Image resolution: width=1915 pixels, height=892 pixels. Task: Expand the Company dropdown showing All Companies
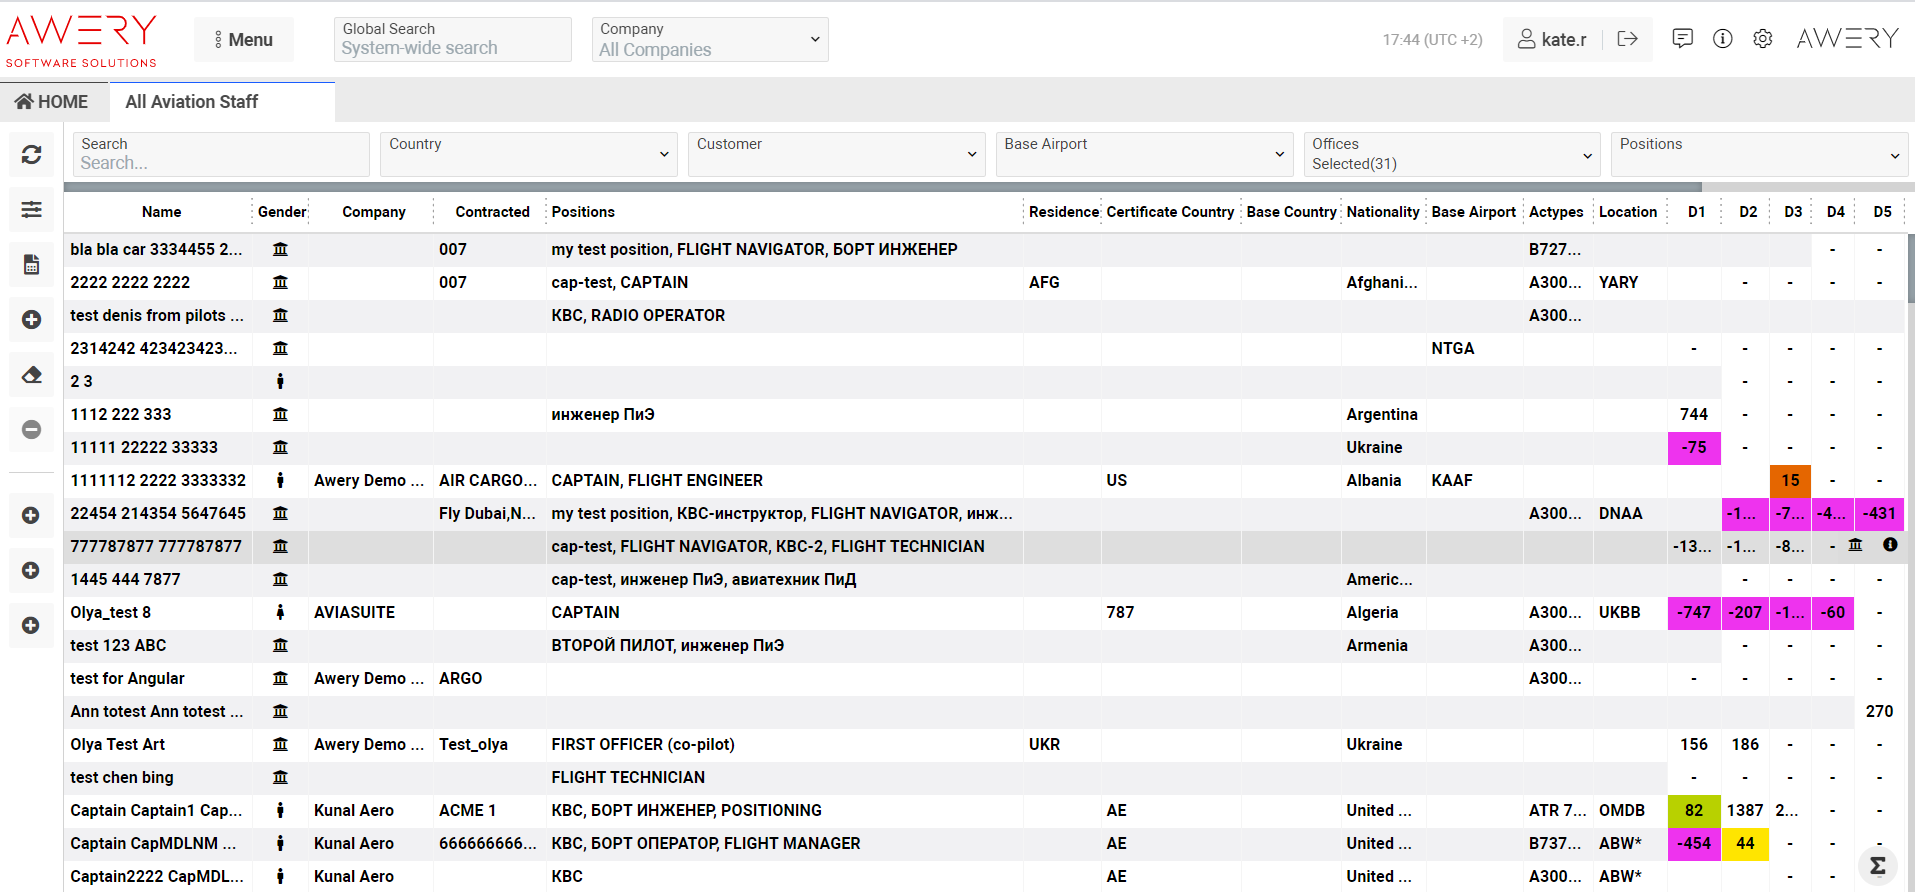pyautogui.click(x=710, y=40)
